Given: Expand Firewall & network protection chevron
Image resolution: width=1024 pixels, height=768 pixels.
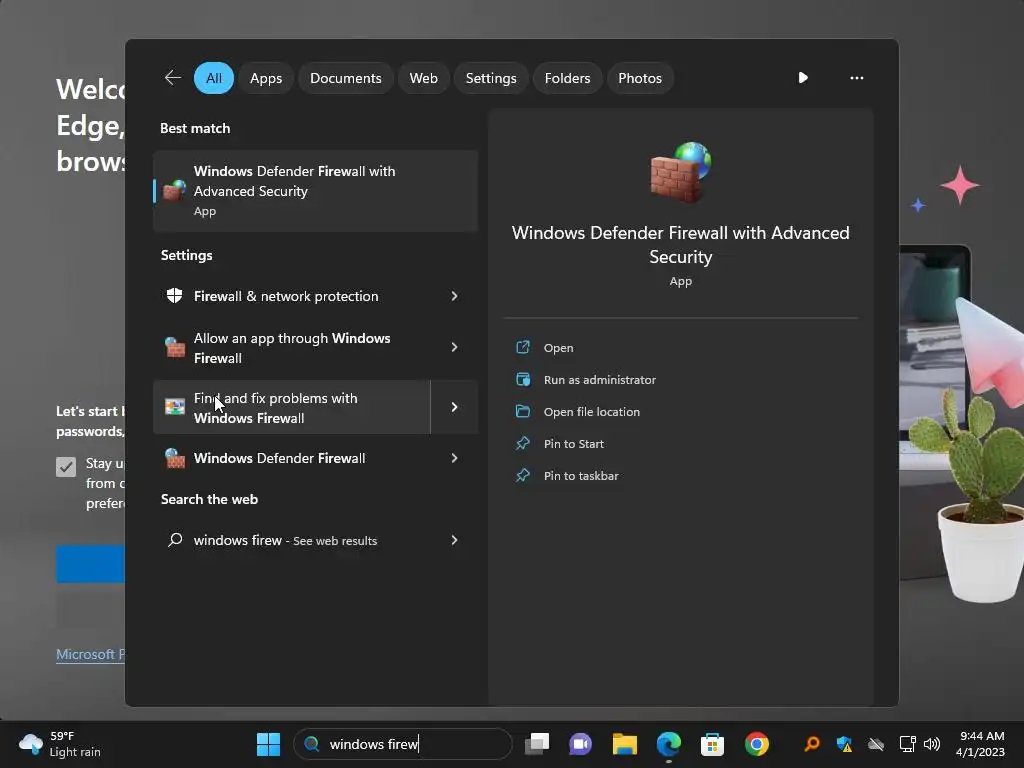Looking at the screenshot, I should click(455, 296).
